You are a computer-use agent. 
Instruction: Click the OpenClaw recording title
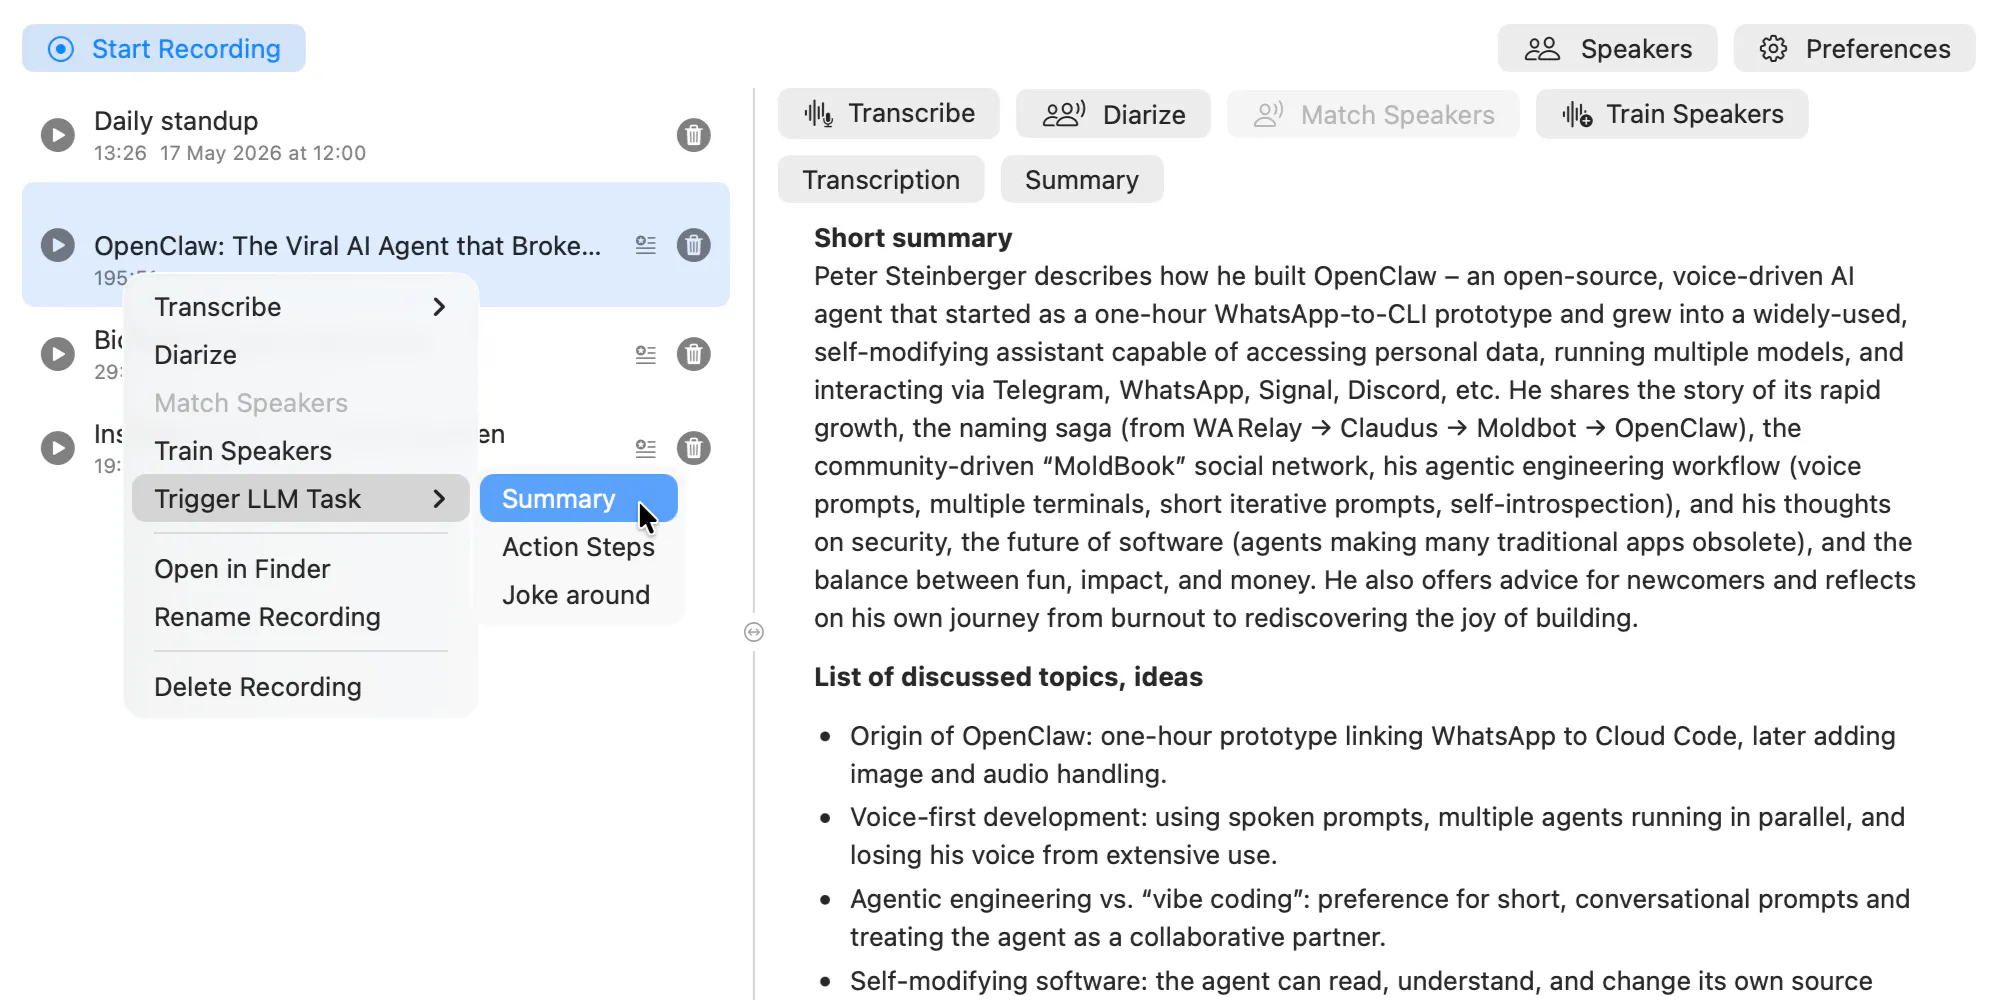click(348, 246)
